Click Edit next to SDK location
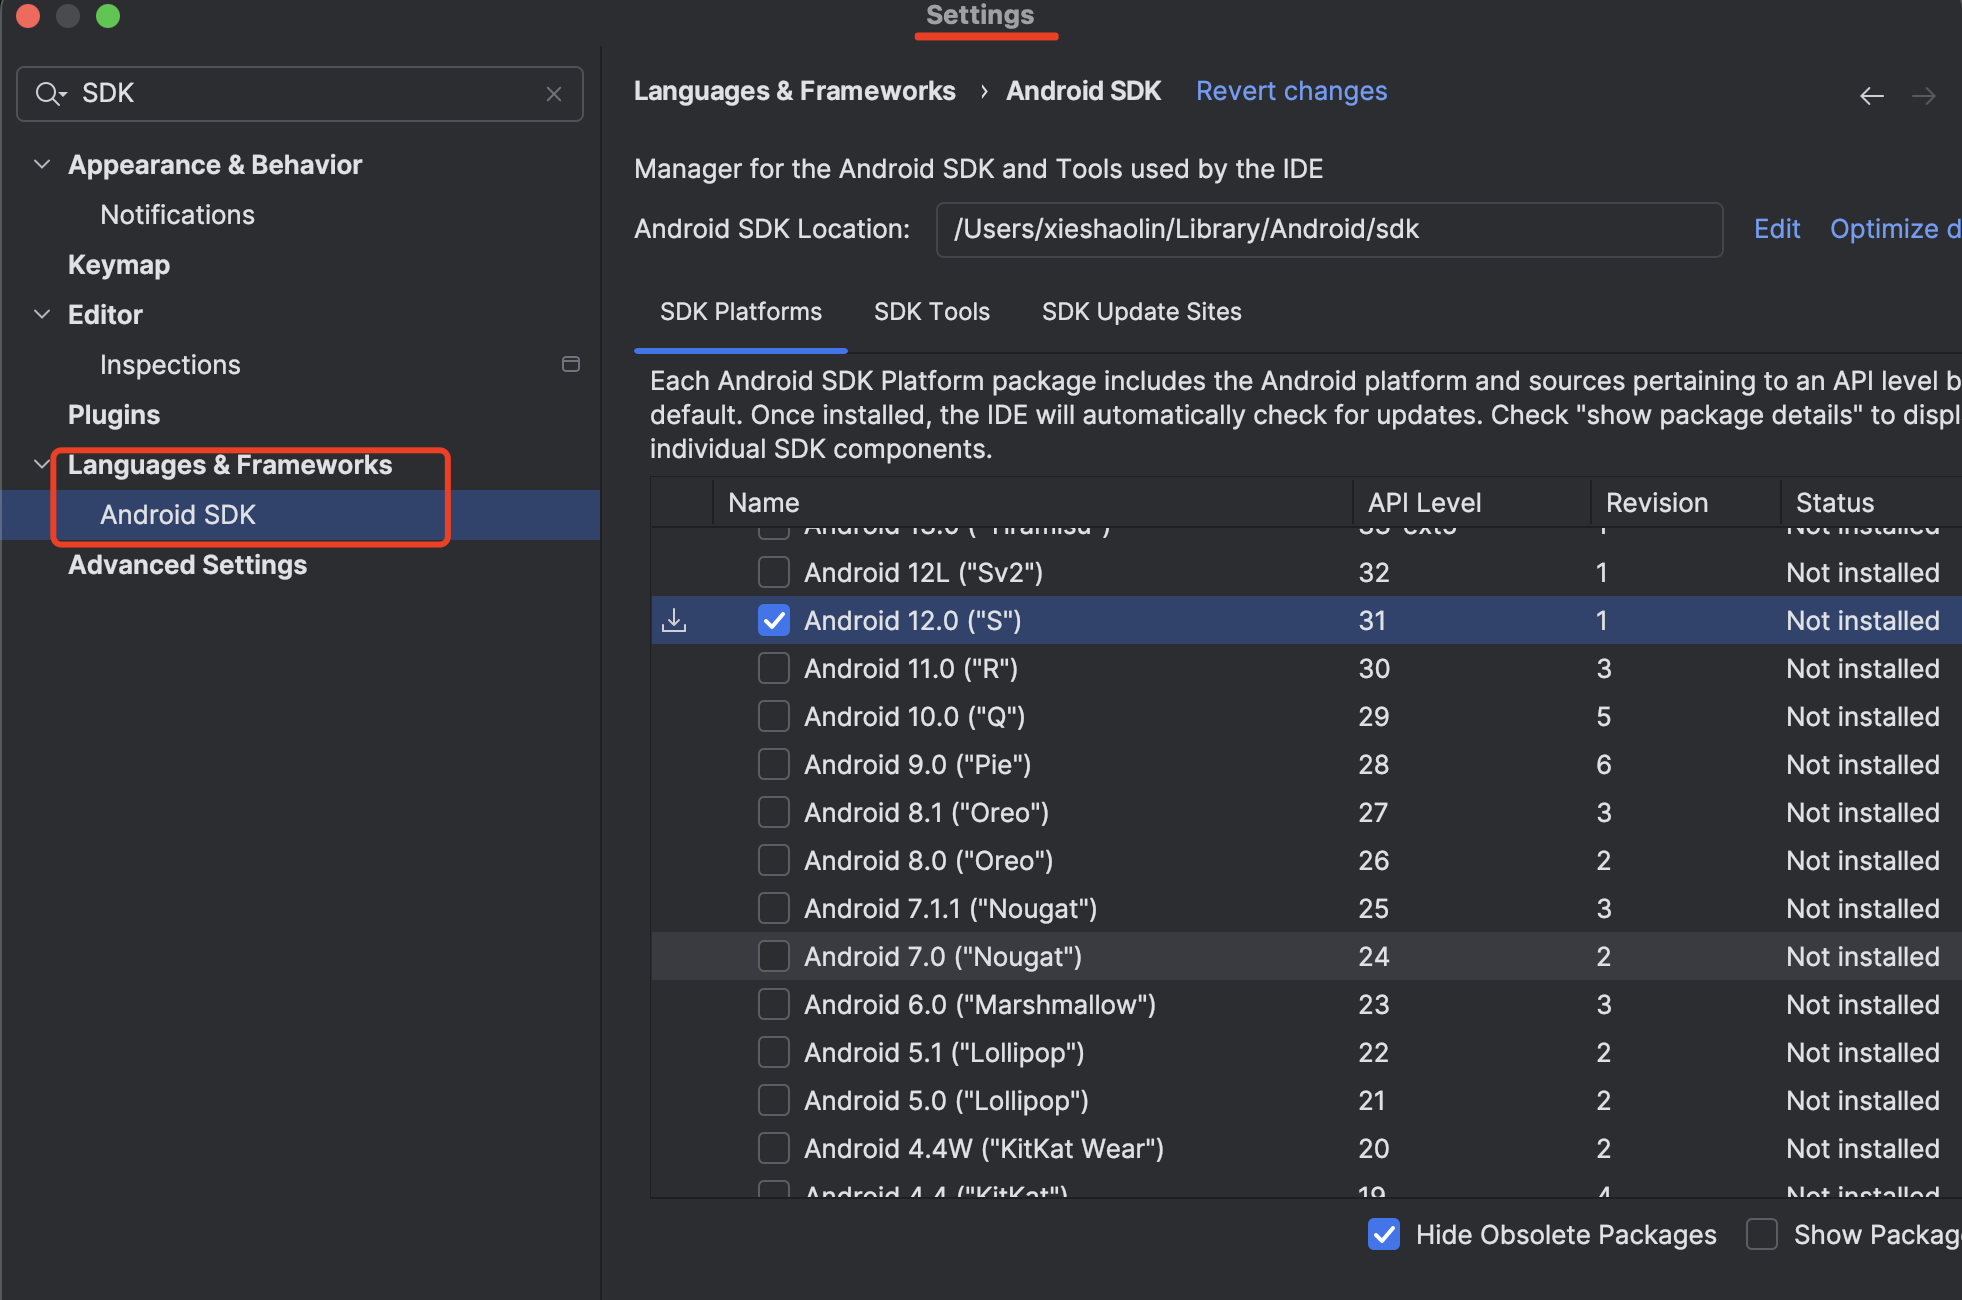The width and height of the screenshot is (1962, 1300). tap(1777, 229)
